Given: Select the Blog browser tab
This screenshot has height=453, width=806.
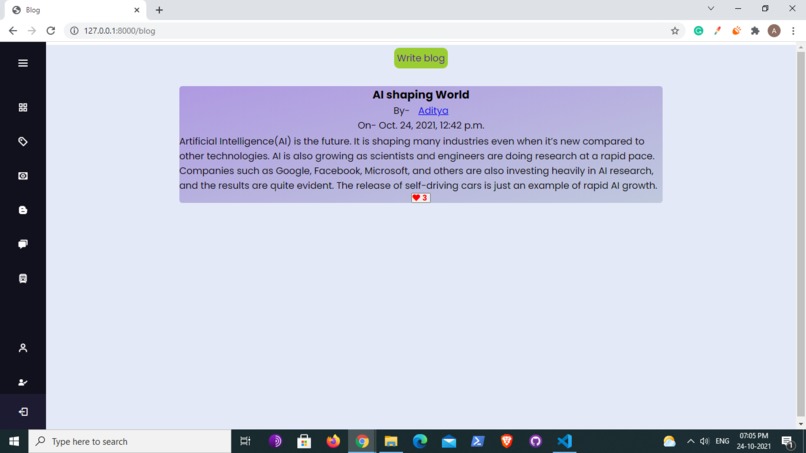Looking at the screenshot, I should (75, 10).
